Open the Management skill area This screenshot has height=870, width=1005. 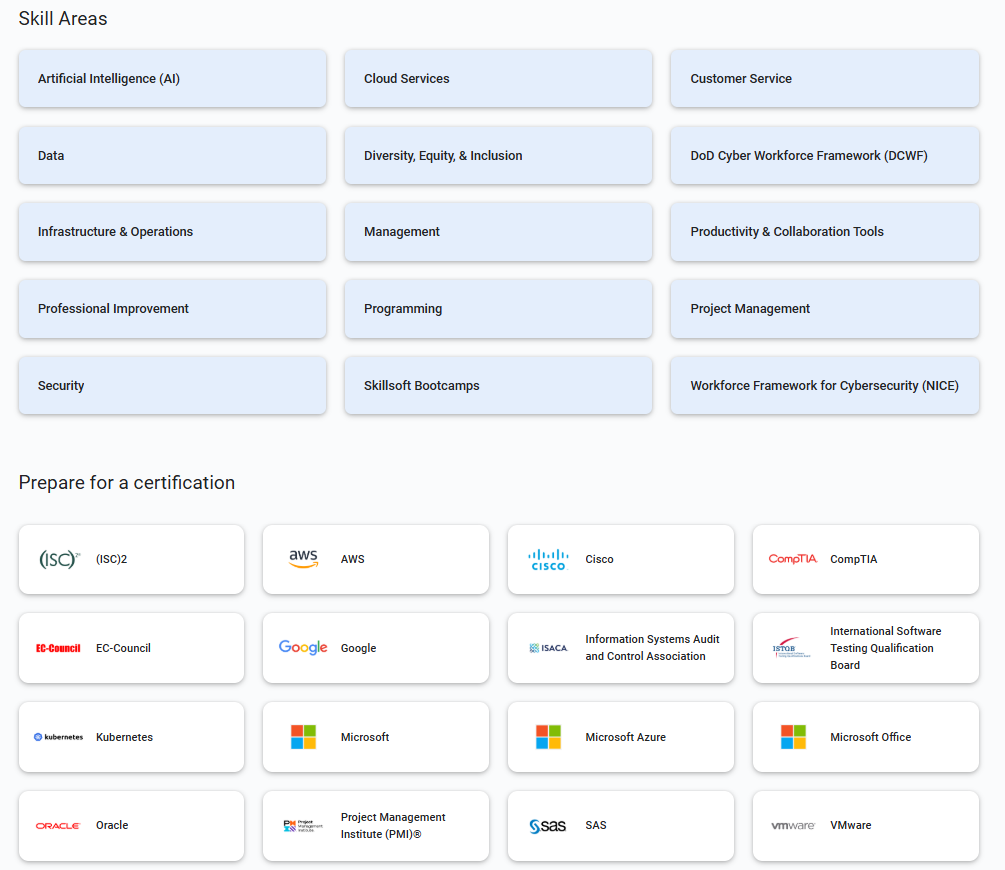[498, 231]
